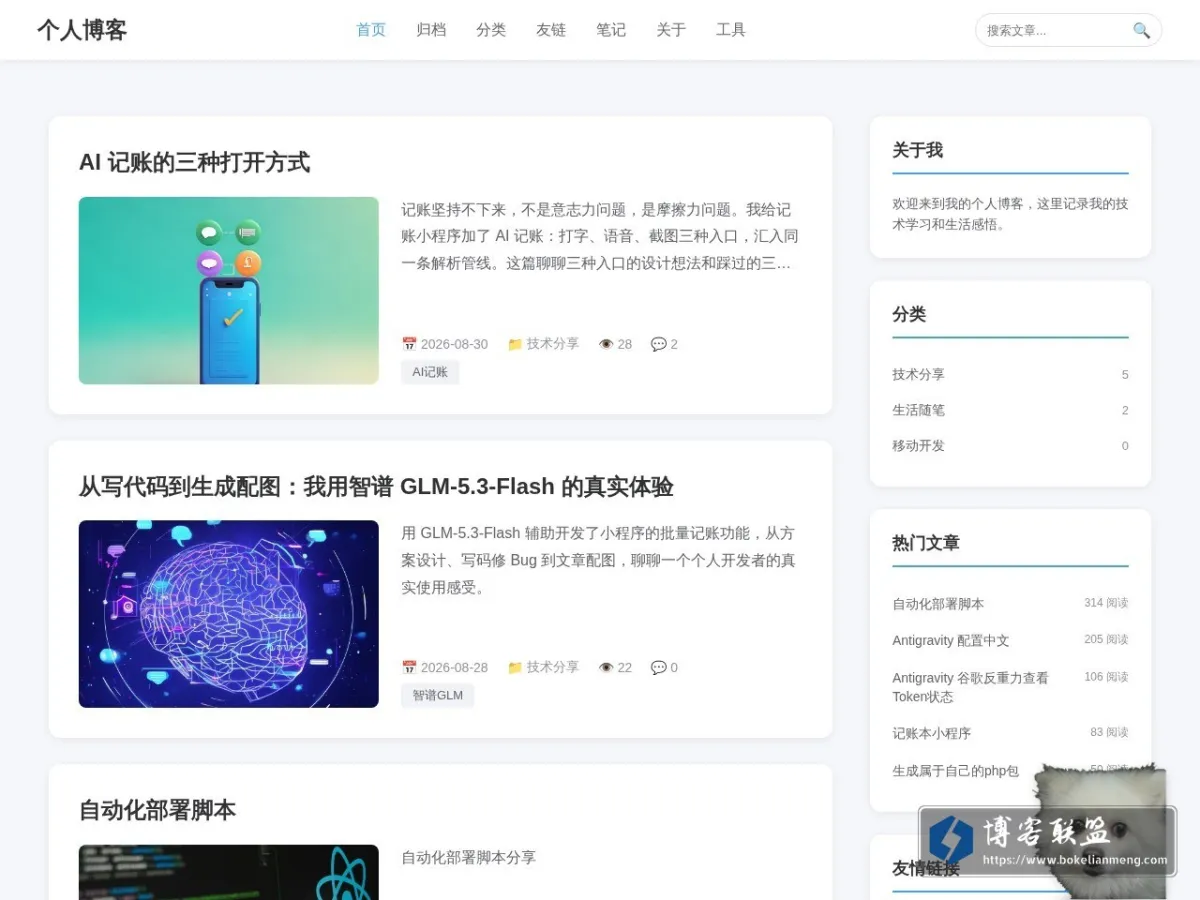Open 技术分享 in sidebar categories

coord(918,374)
